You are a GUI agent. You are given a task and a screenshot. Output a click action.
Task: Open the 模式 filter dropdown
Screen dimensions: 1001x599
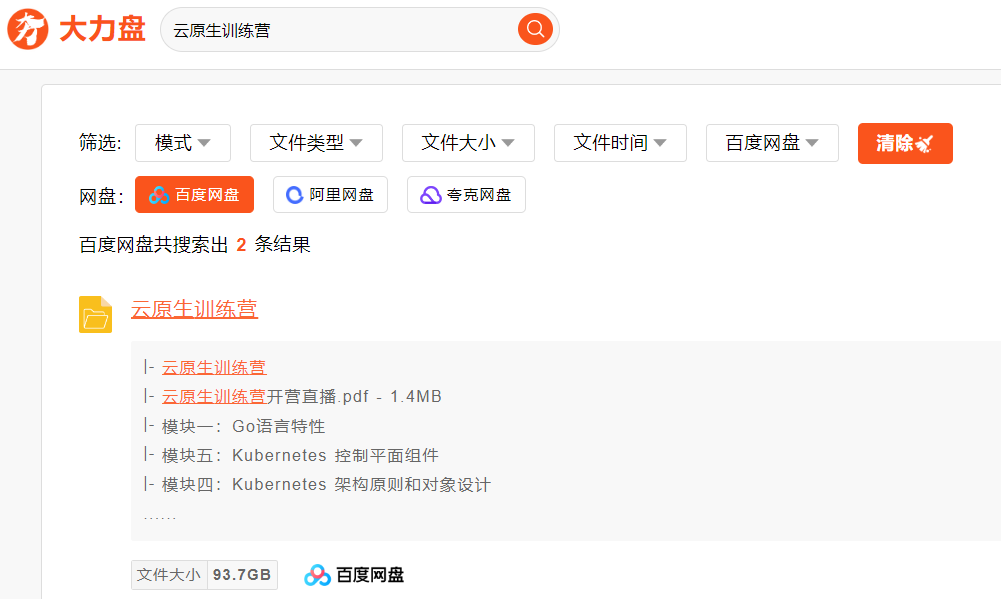183,143
